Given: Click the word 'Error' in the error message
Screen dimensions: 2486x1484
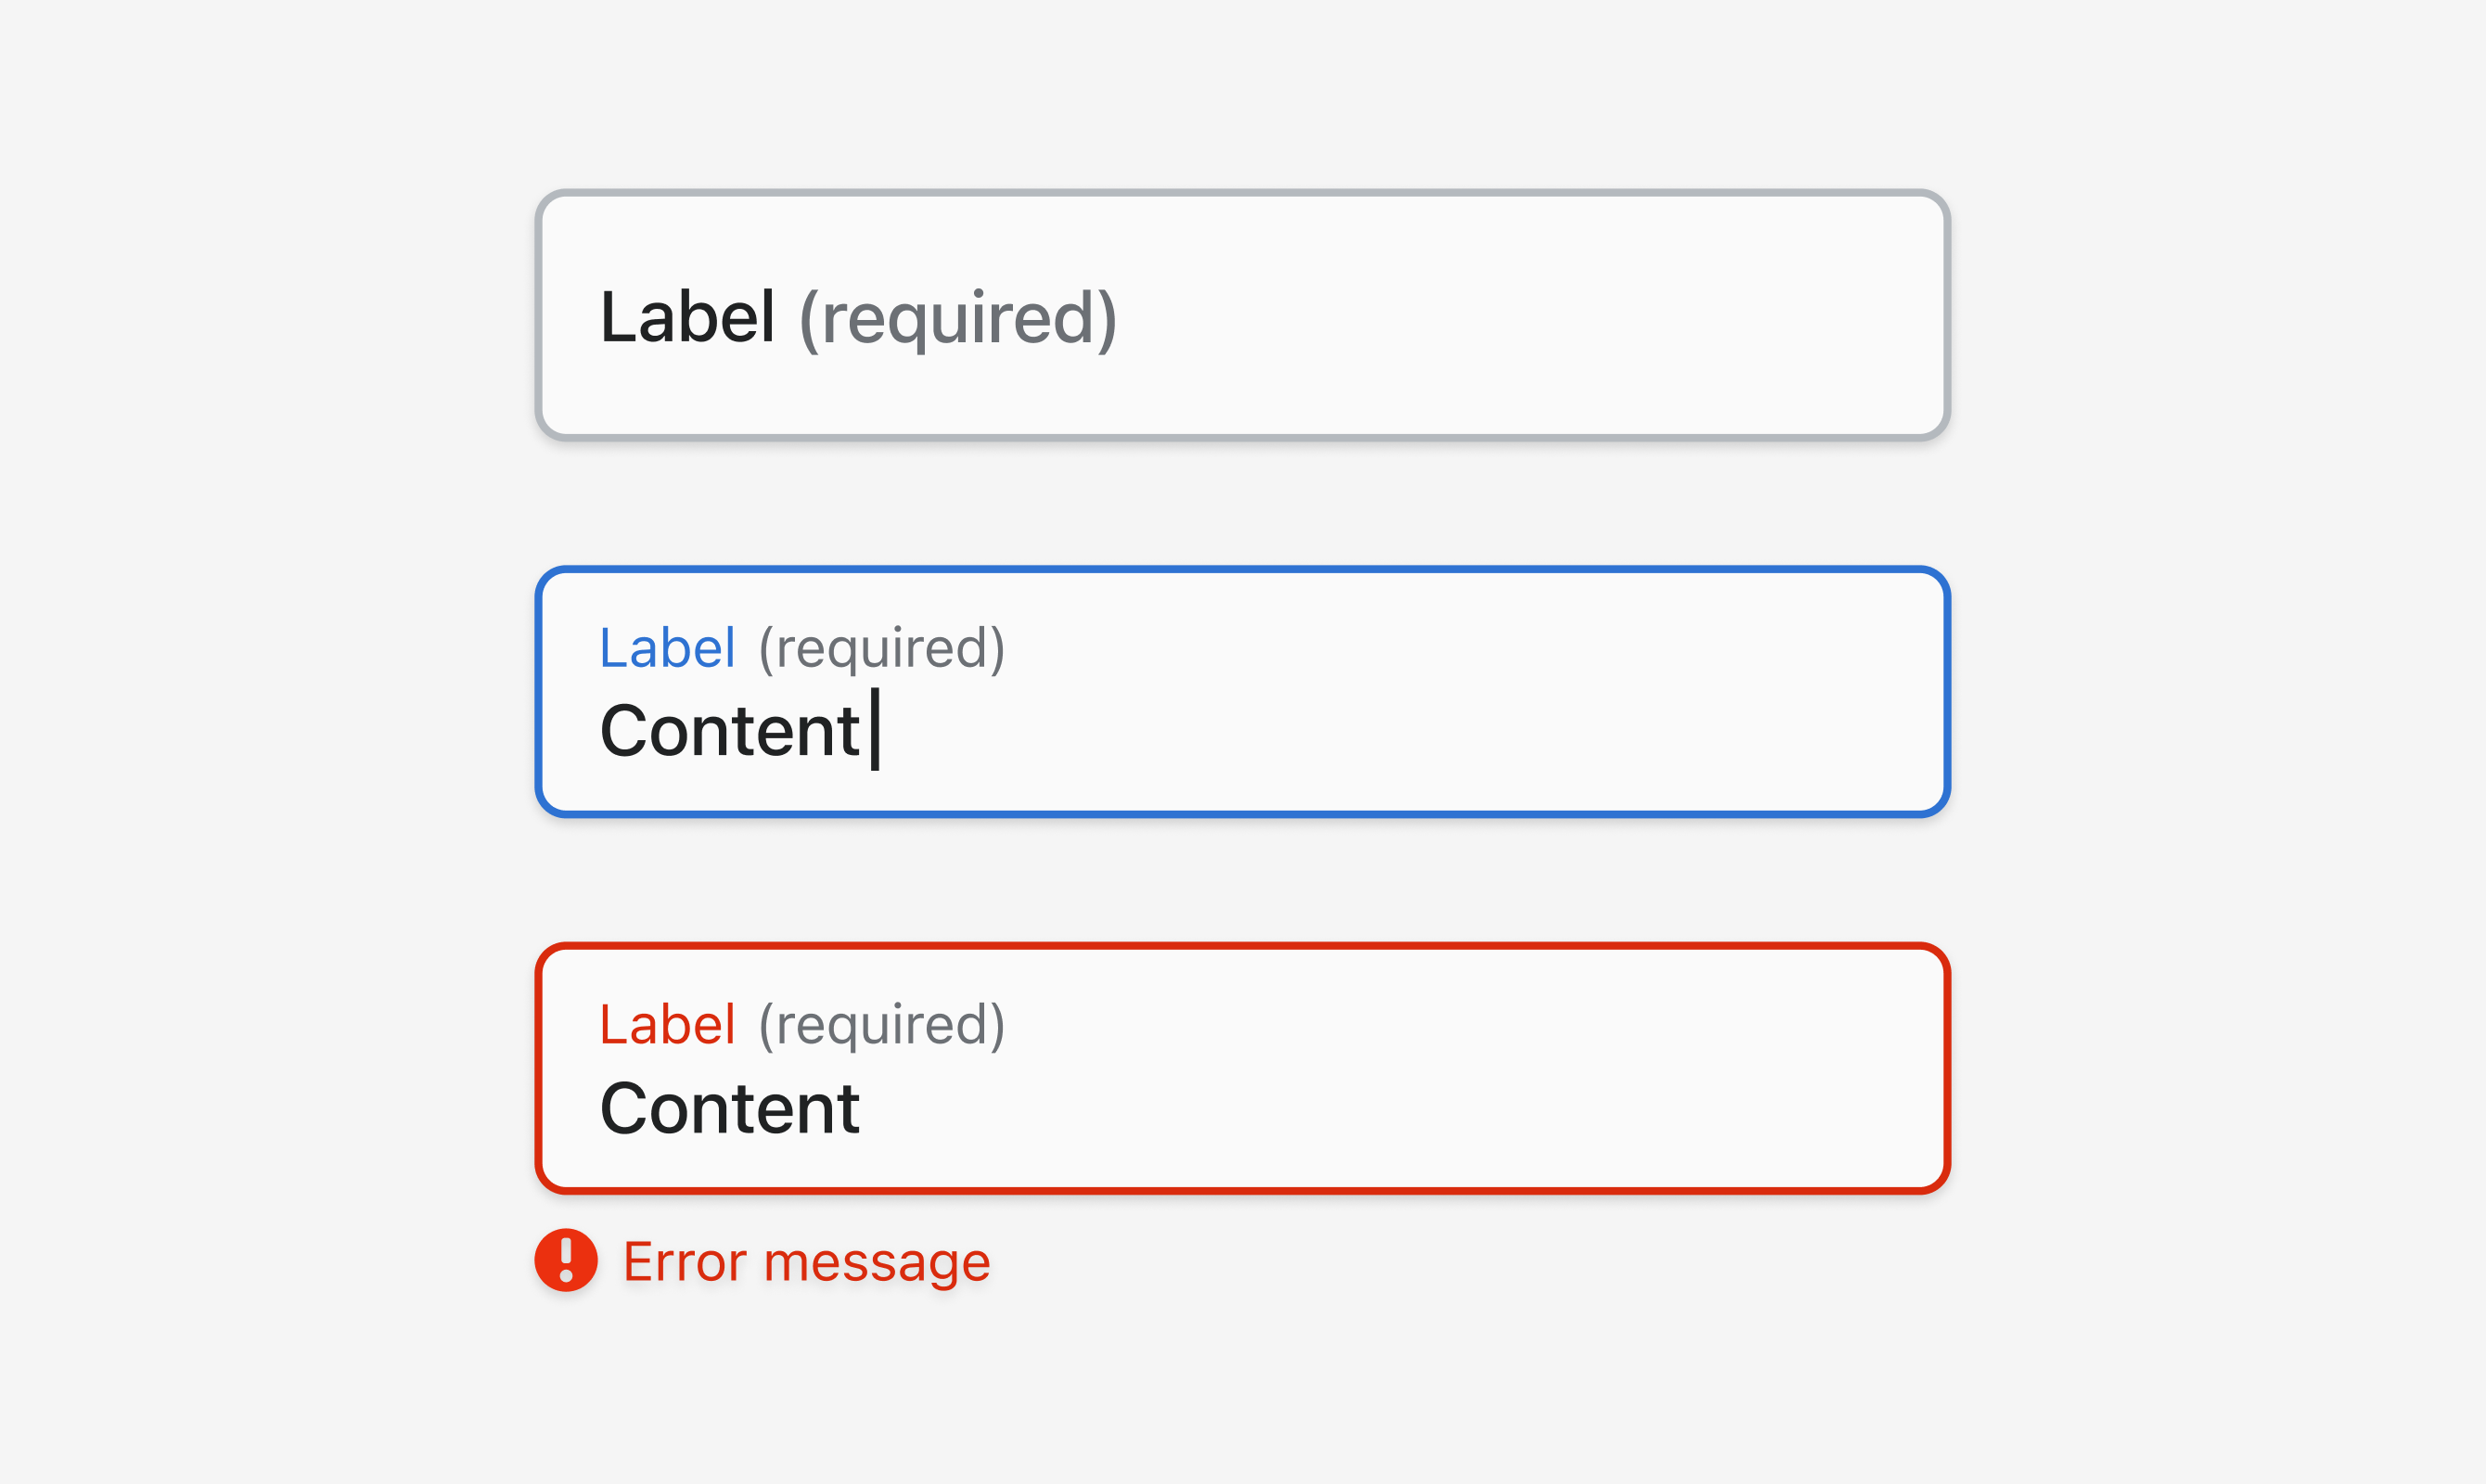Looking at the screenshot, I should [x=685, y=1261].
